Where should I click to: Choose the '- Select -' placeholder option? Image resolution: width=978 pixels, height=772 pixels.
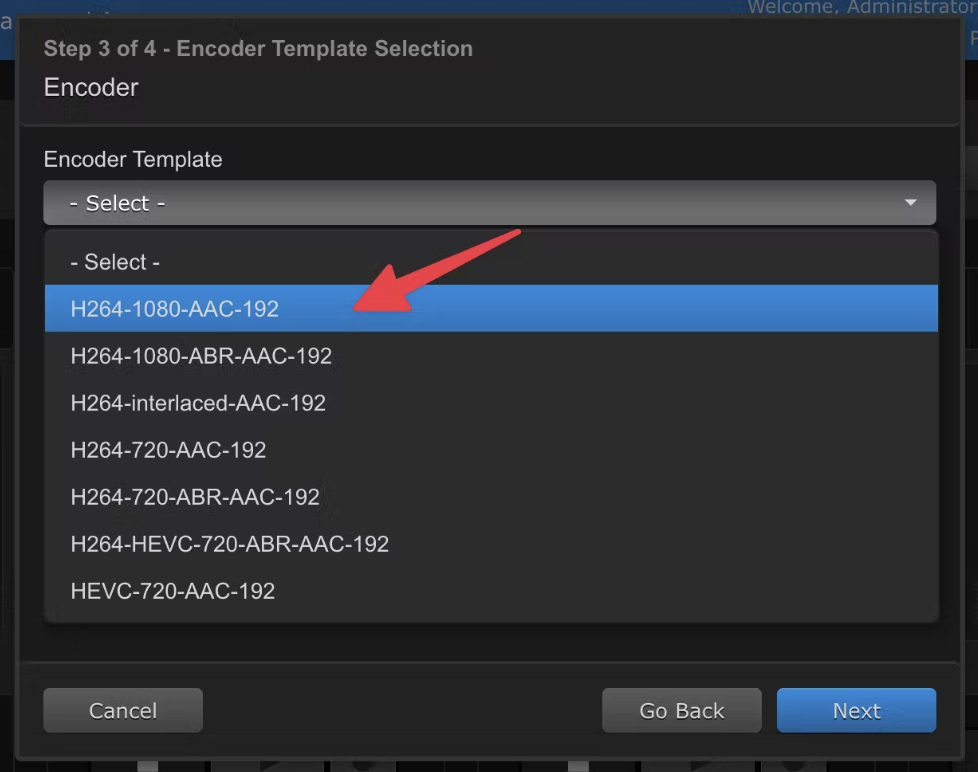(491, 262)
